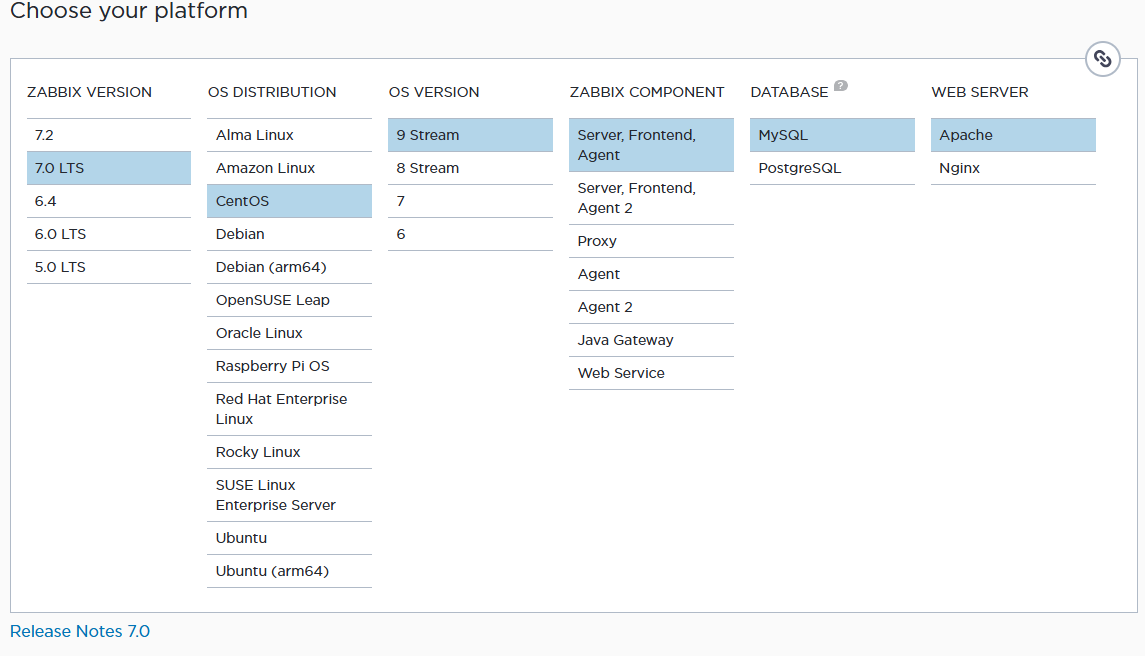Viewport: 1145px width, 656px height.
Task: Select Zabbix version 6.0 LTS
Action: (108, 234)
